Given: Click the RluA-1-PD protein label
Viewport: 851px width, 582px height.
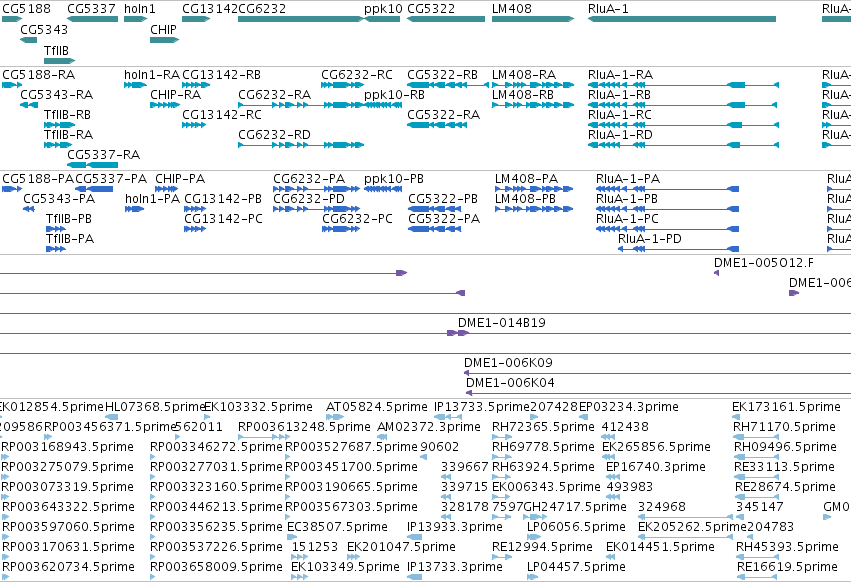Looking at the screenshot, I should click(x=650, y=239).
